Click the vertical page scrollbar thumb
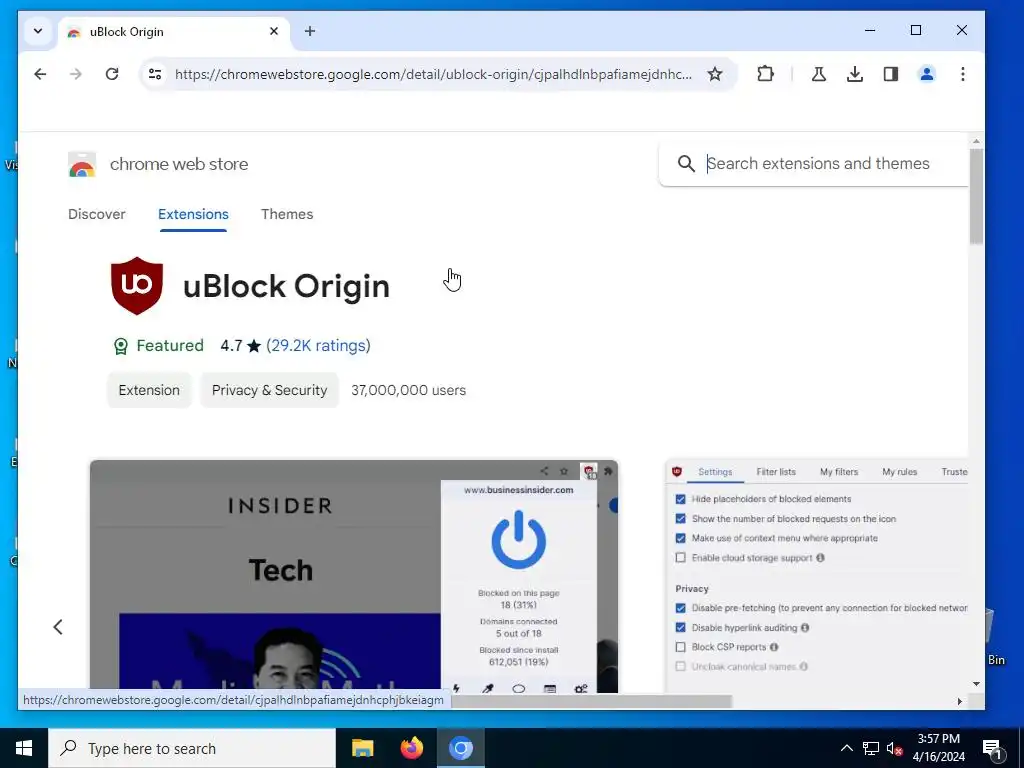 (x=976, y=196)
